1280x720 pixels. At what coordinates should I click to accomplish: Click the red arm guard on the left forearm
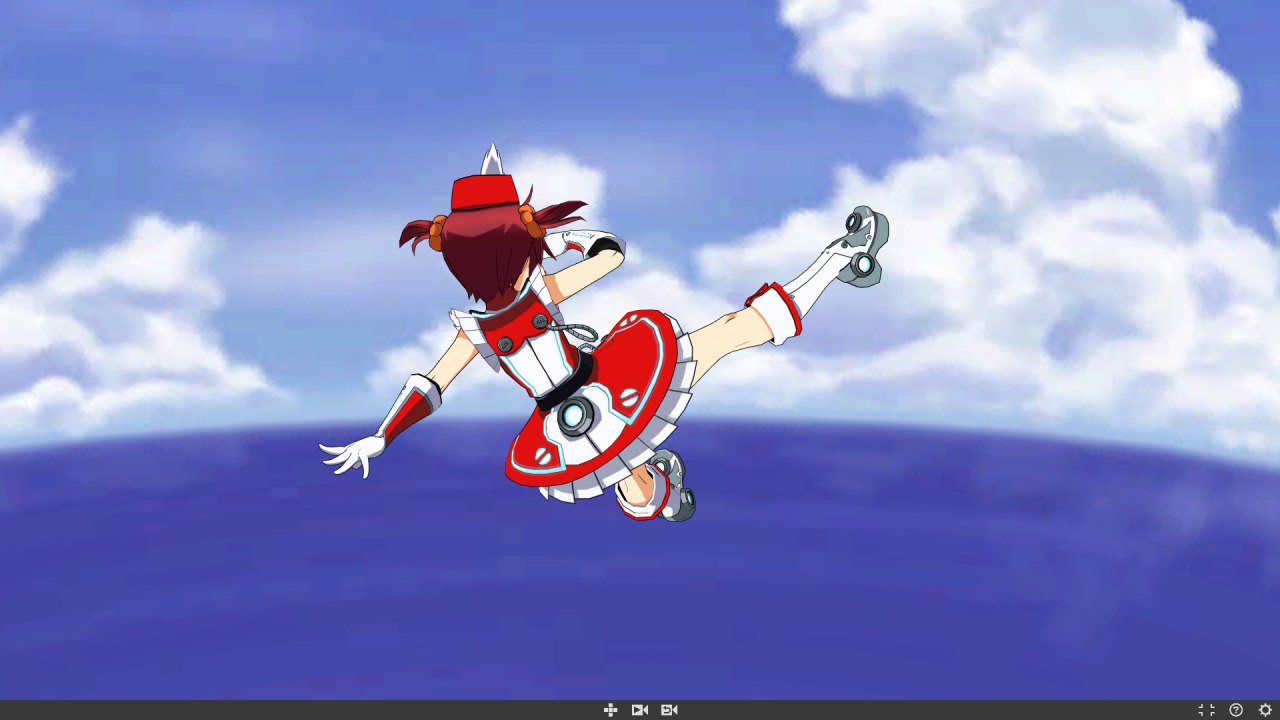(x=410, y=410)
